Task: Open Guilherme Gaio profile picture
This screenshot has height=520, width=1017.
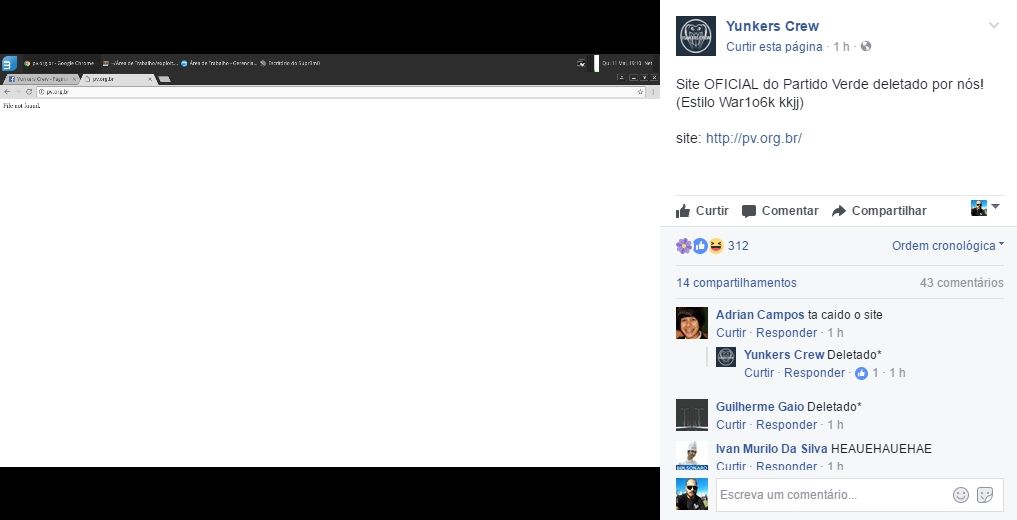Action: (692, 415)
